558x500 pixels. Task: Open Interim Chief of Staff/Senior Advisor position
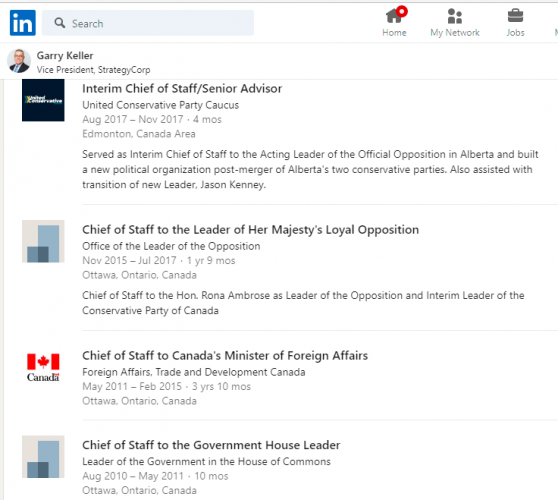point(182,88)
